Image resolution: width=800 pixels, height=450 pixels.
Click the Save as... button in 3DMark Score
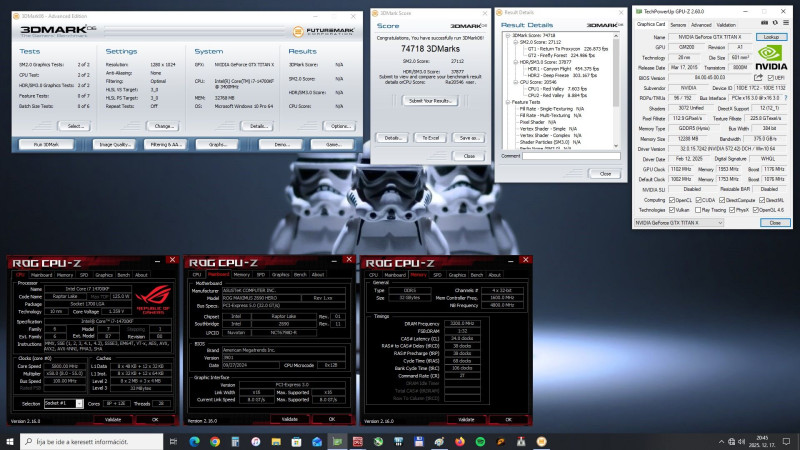[x=468, y=138]
